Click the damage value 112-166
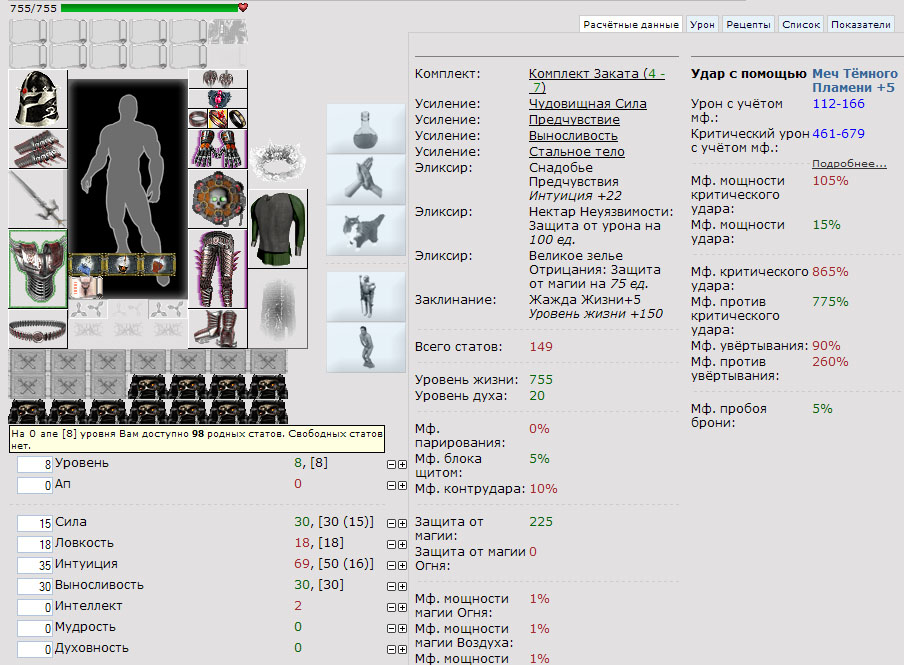Screen dimensions: 904x665 coord(838,104)
